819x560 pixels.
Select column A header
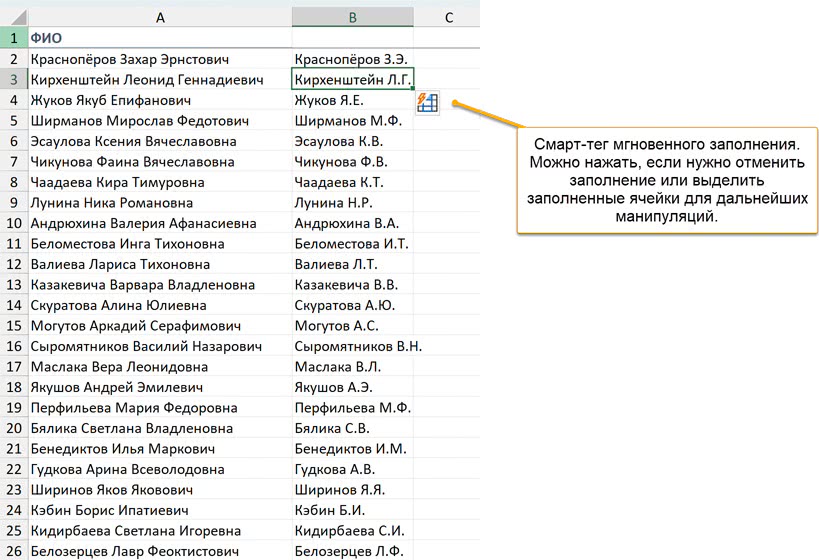tap(160, 17)
